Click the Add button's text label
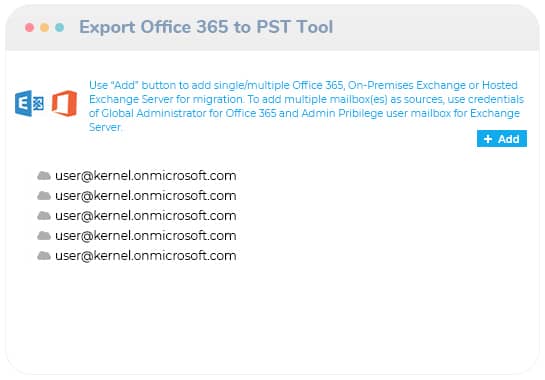Screen dimensions: 545x380 509,139
